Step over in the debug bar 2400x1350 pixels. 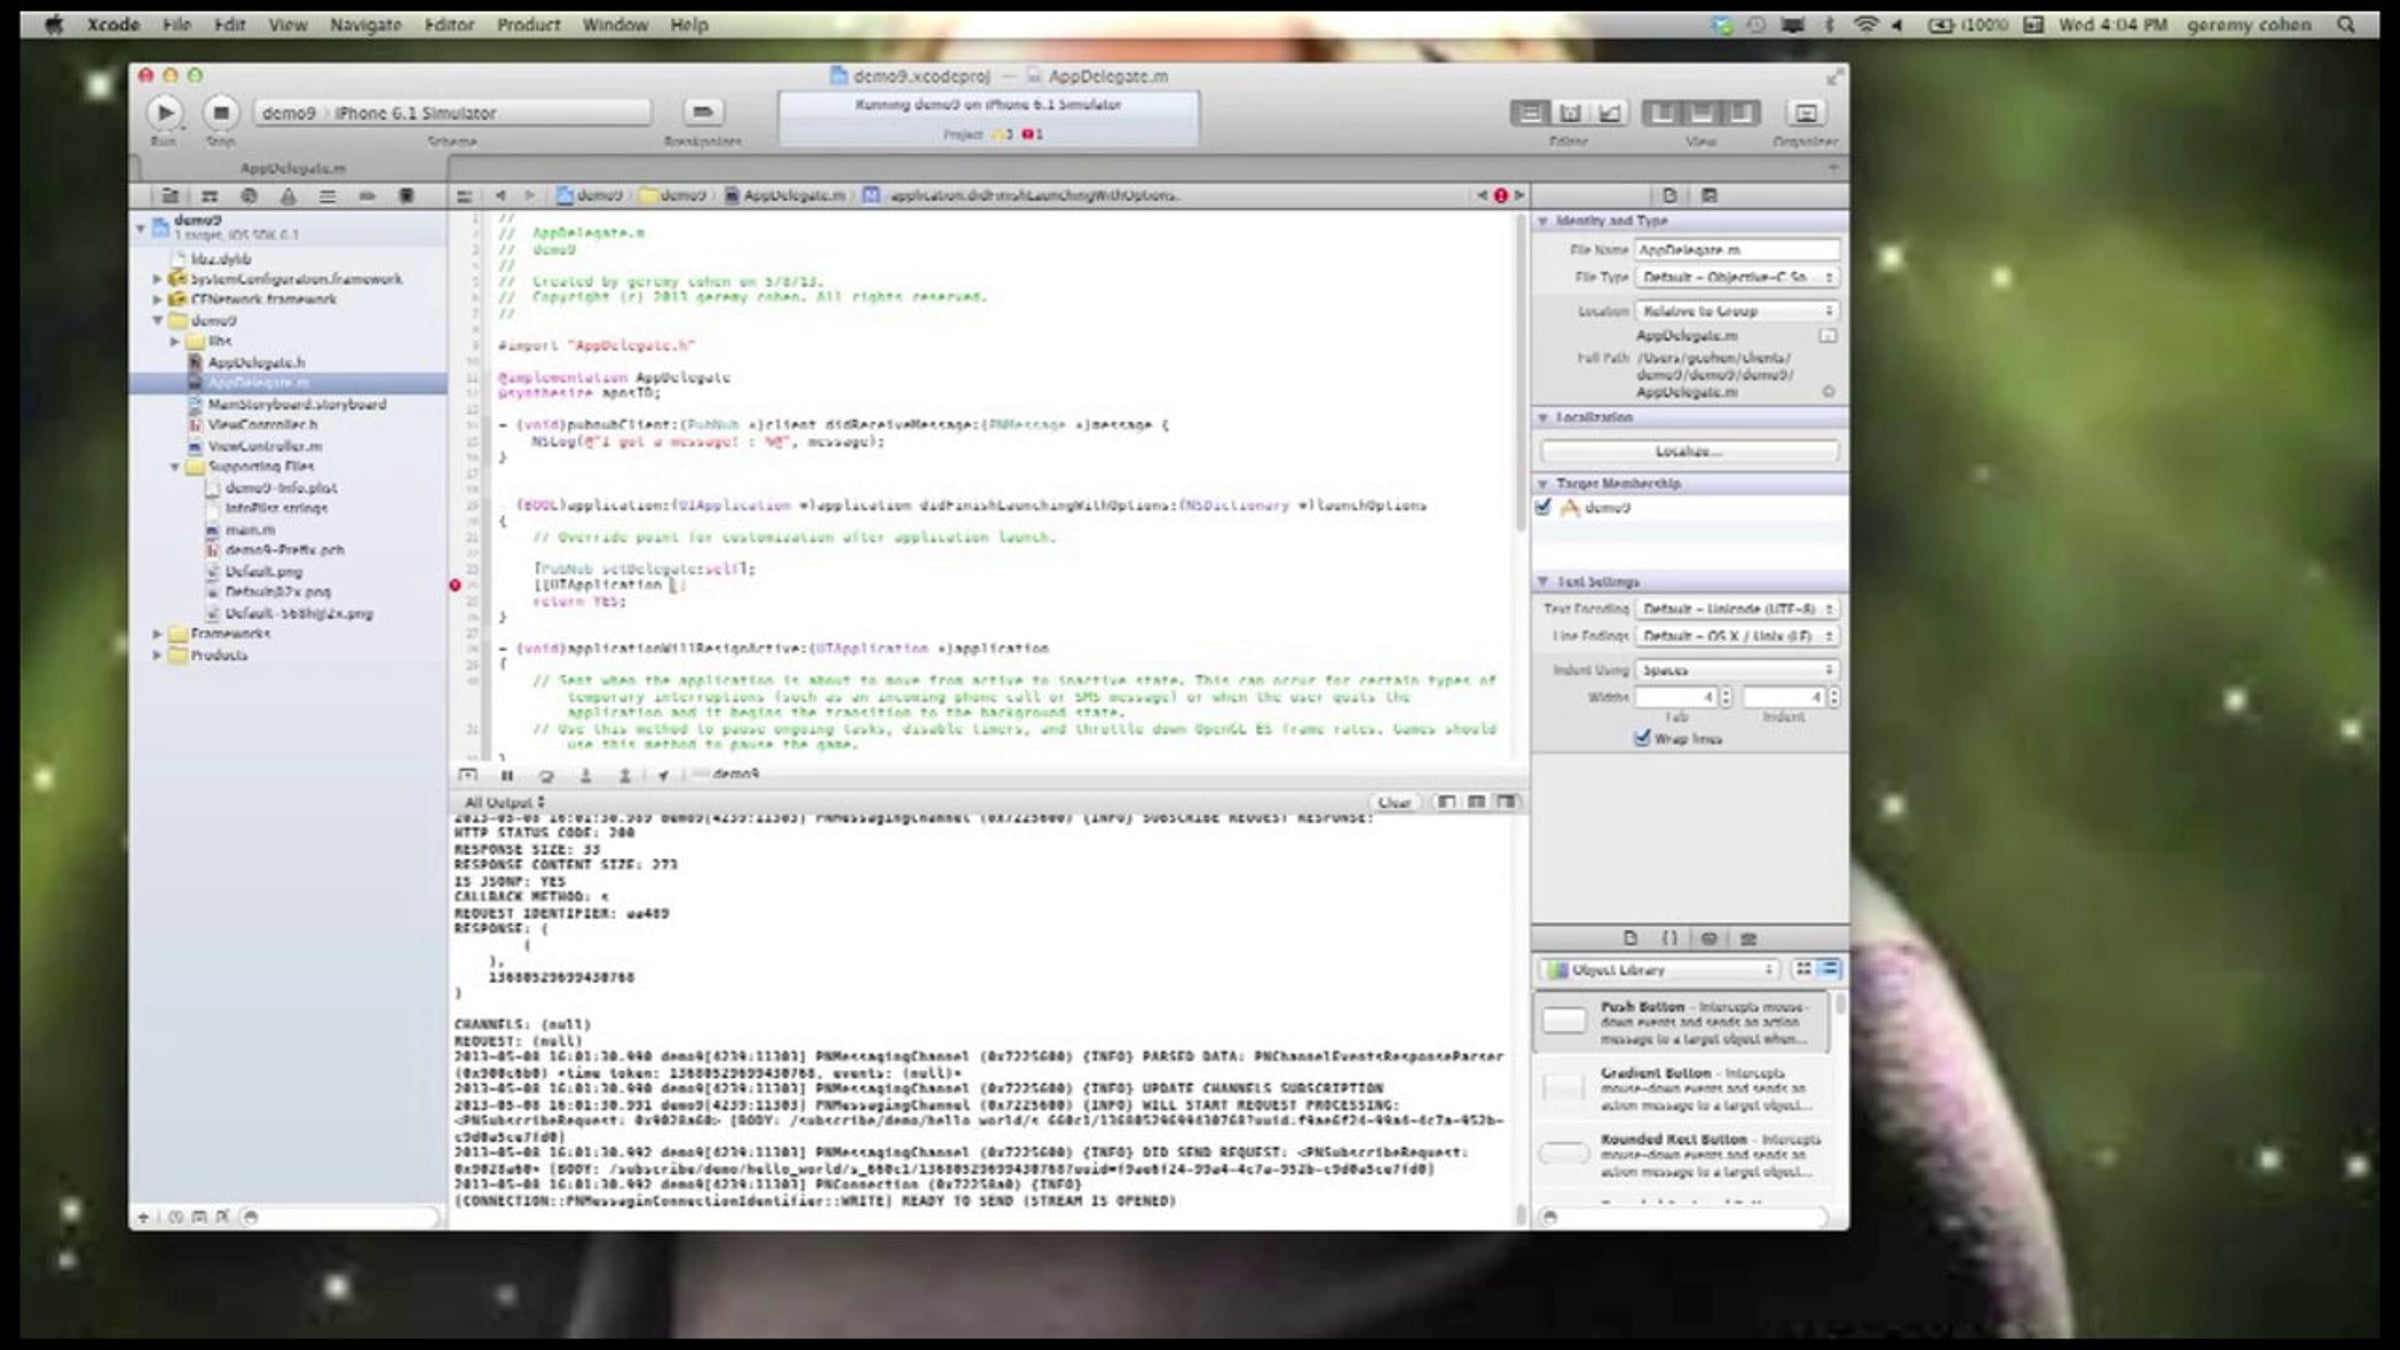tap(546, 775)
